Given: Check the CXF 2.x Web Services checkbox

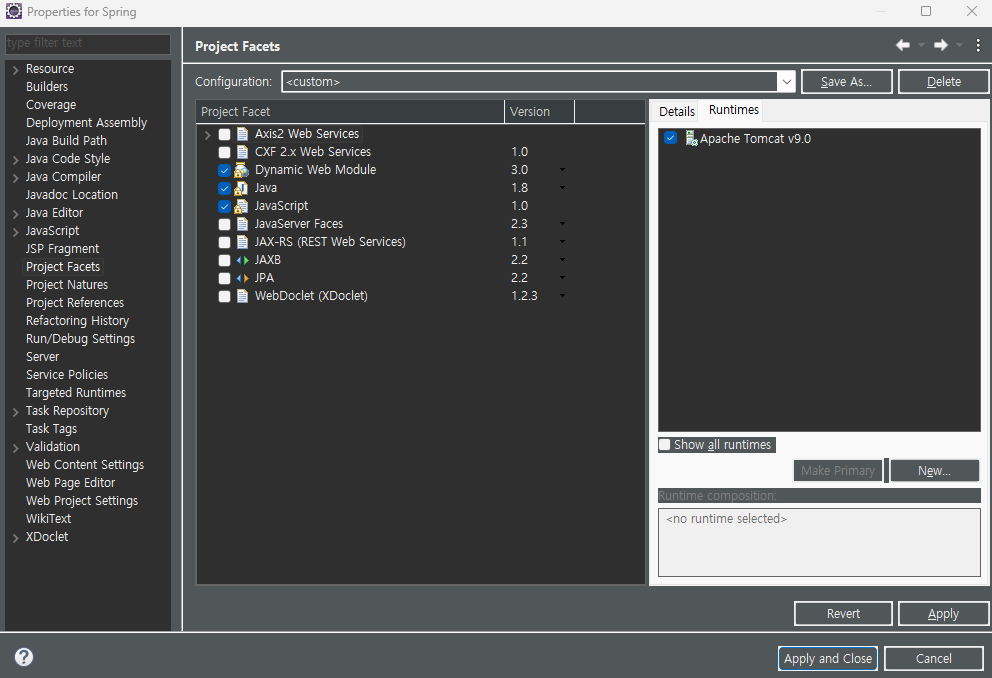Looking at the screenshot, I should tap(225, 152).
